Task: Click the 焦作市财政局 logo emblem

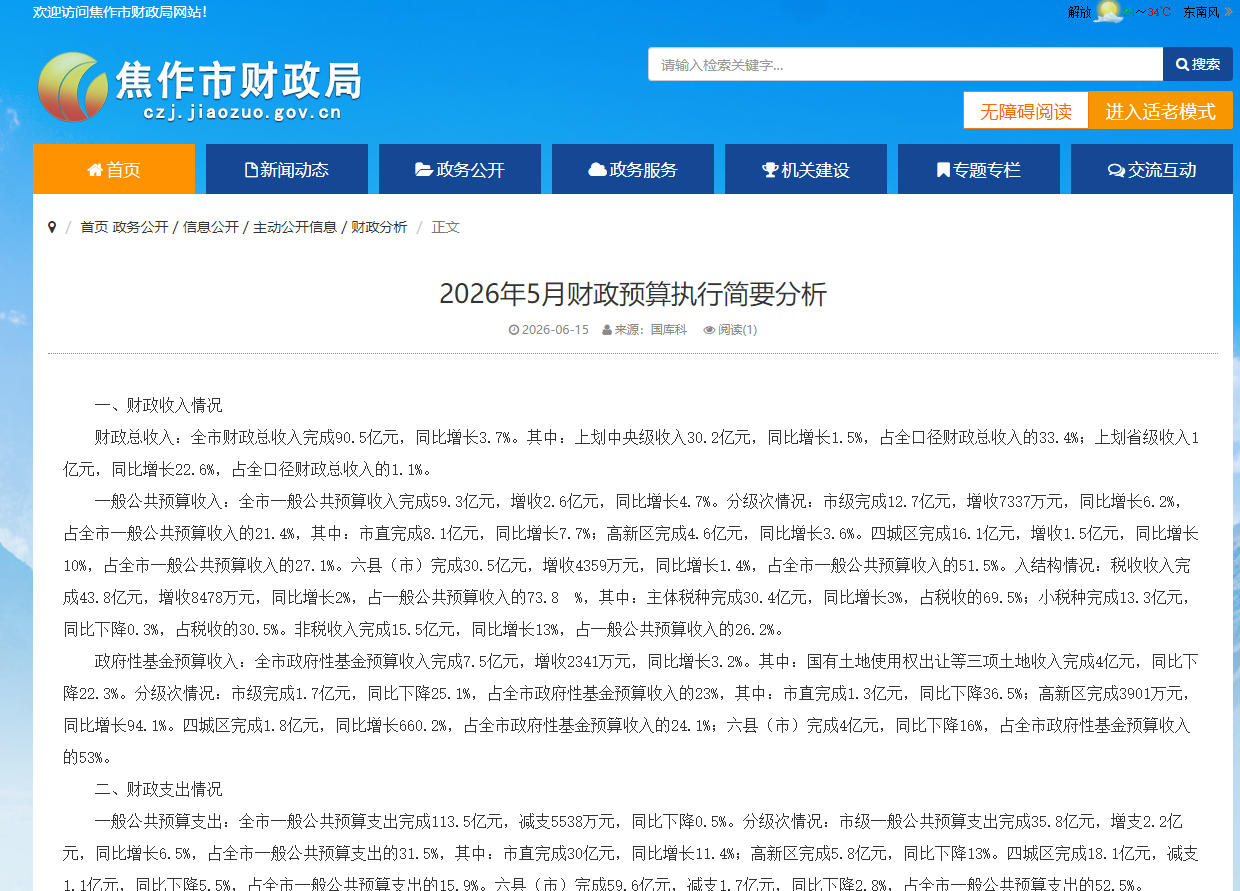Action: click(x=73, y=87)
